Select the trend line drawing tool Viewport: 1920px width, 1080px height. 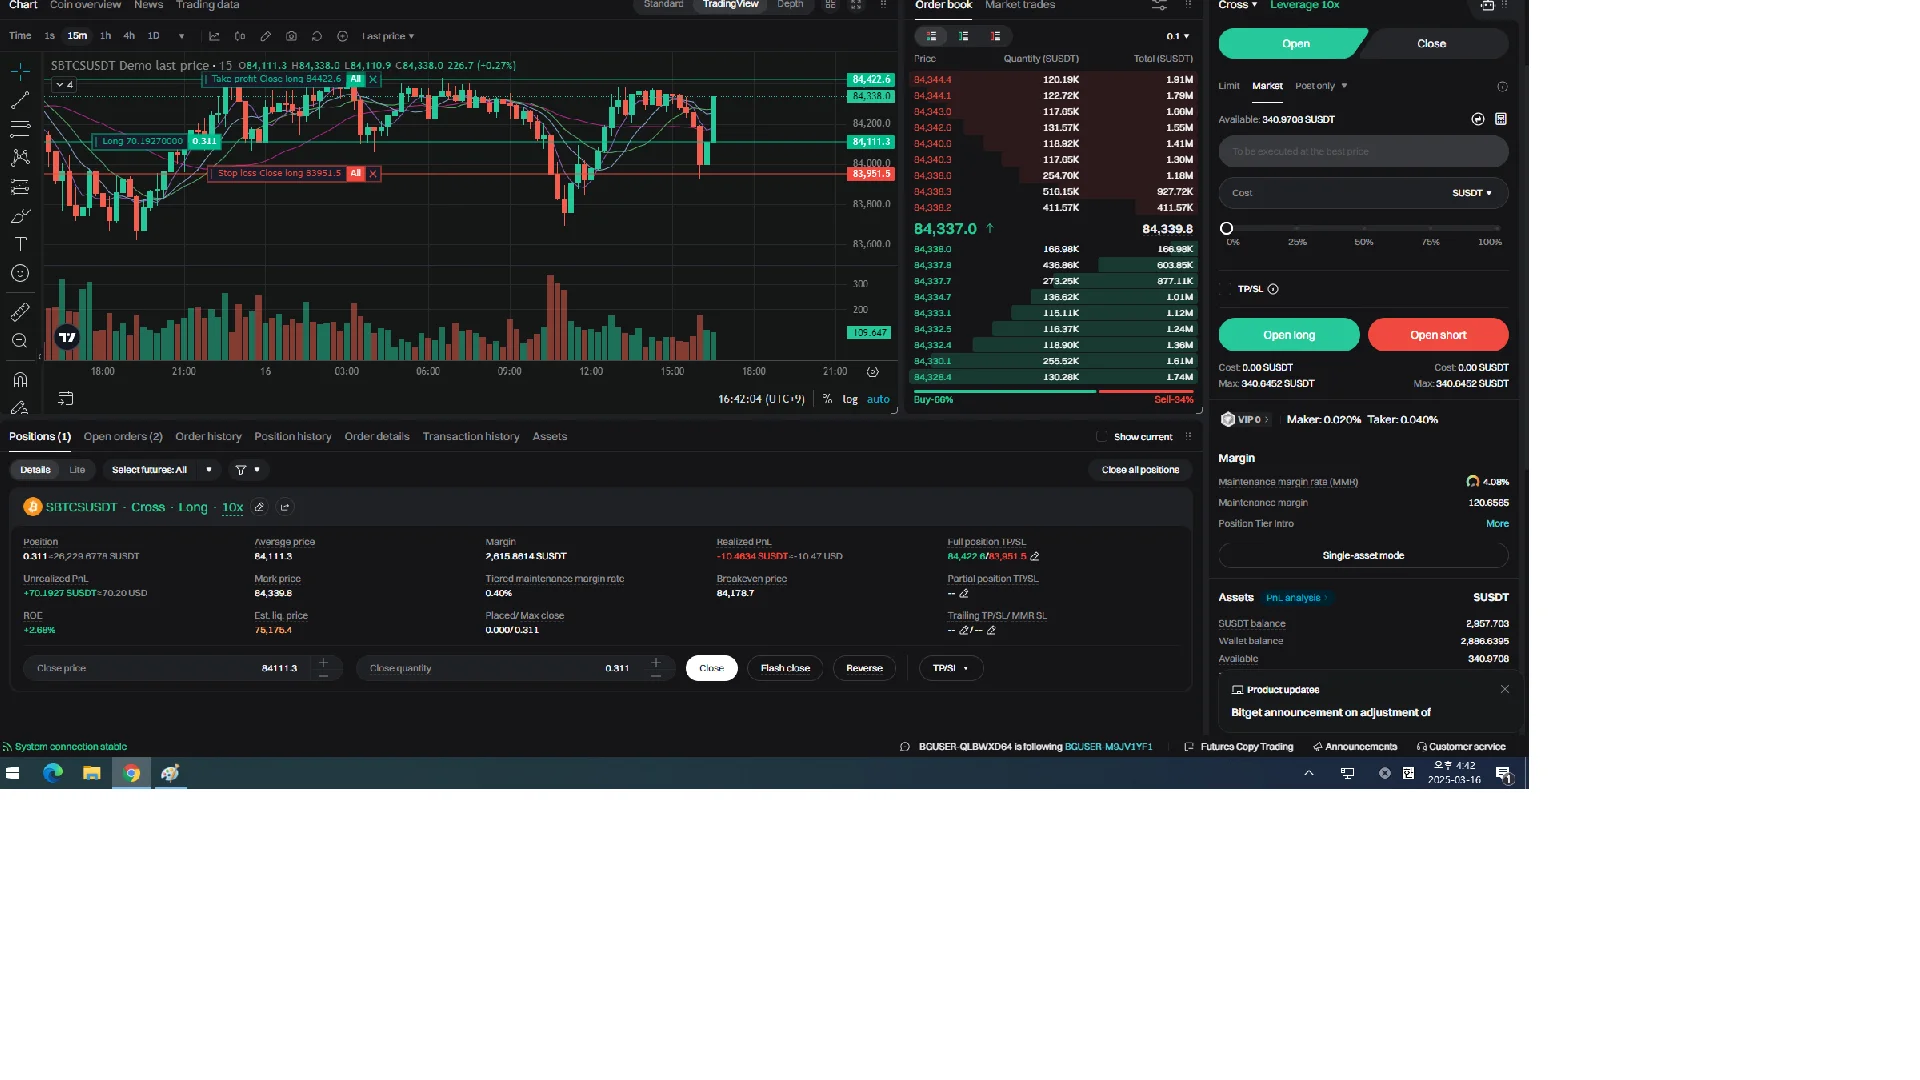tap(20, 100)
